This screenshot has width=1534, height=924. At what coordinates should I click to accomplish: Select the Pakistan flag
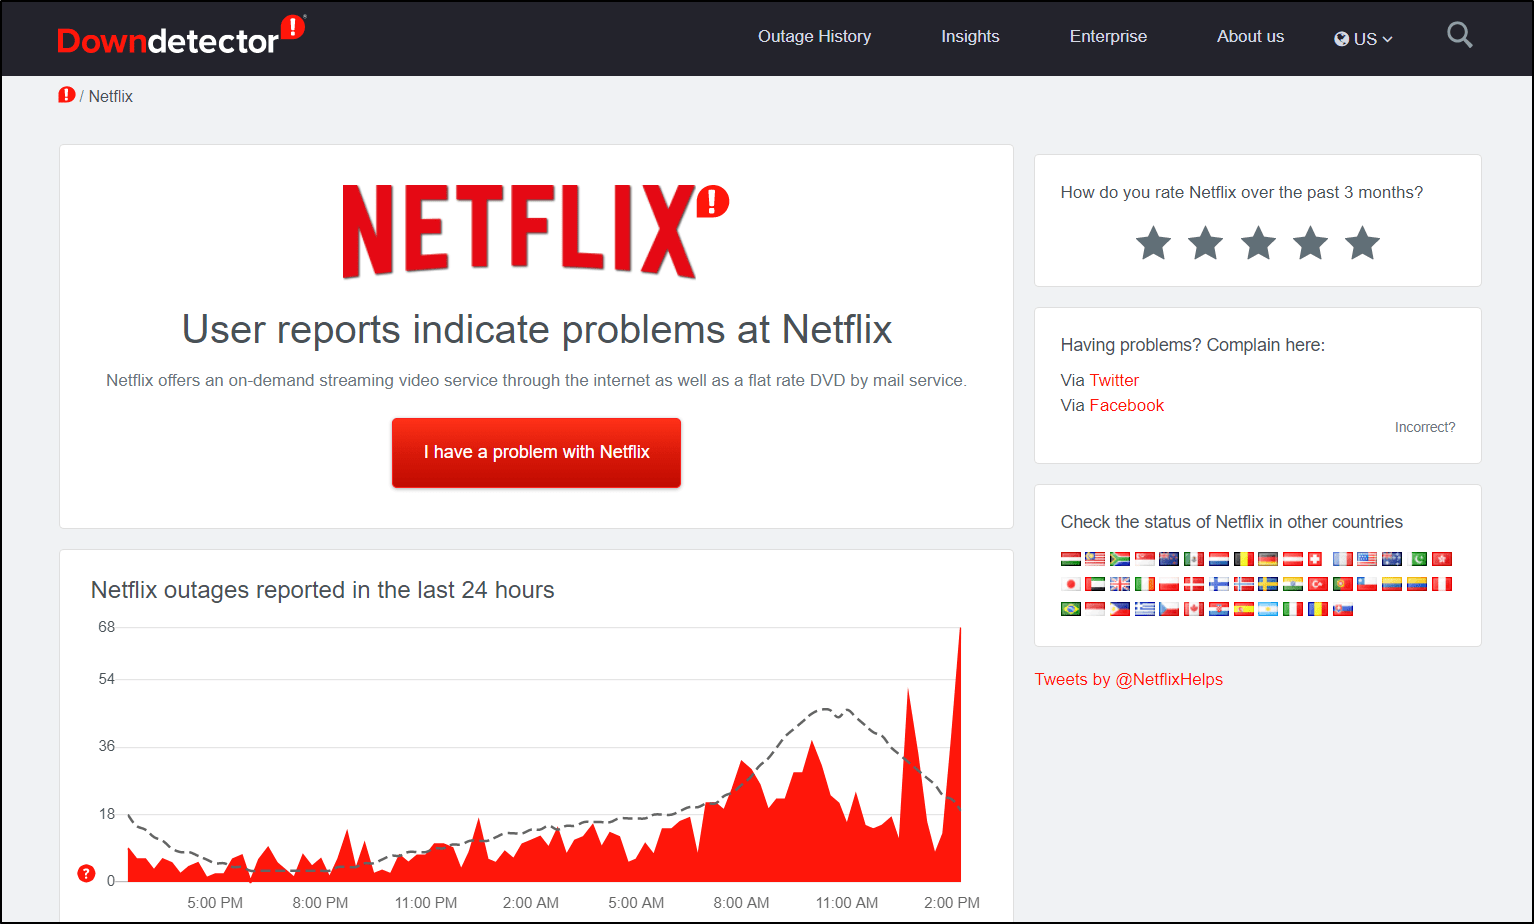(1417, 559)
